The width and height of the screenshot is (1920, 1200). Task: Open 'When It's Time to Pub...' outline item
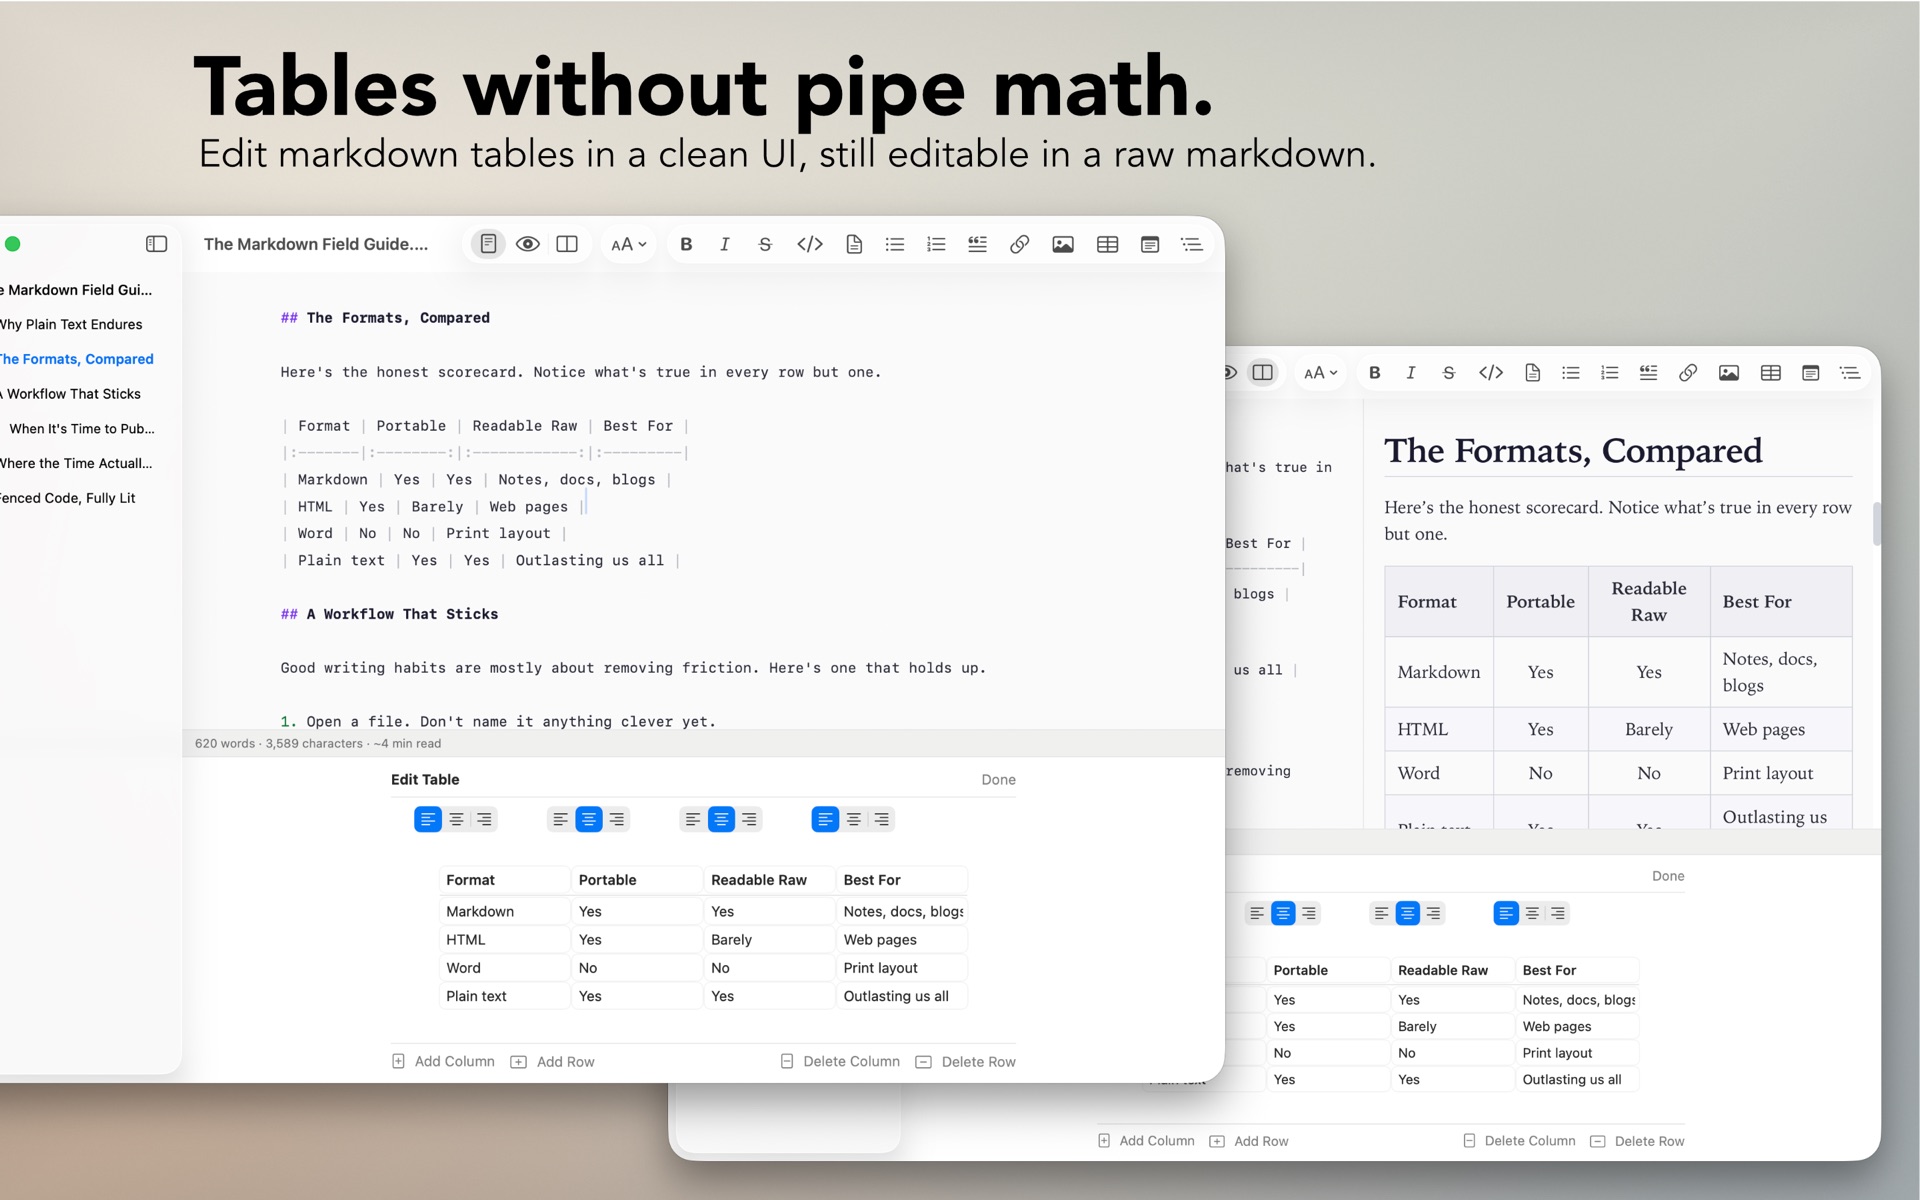pyautogui.click(x=82, y=429)
